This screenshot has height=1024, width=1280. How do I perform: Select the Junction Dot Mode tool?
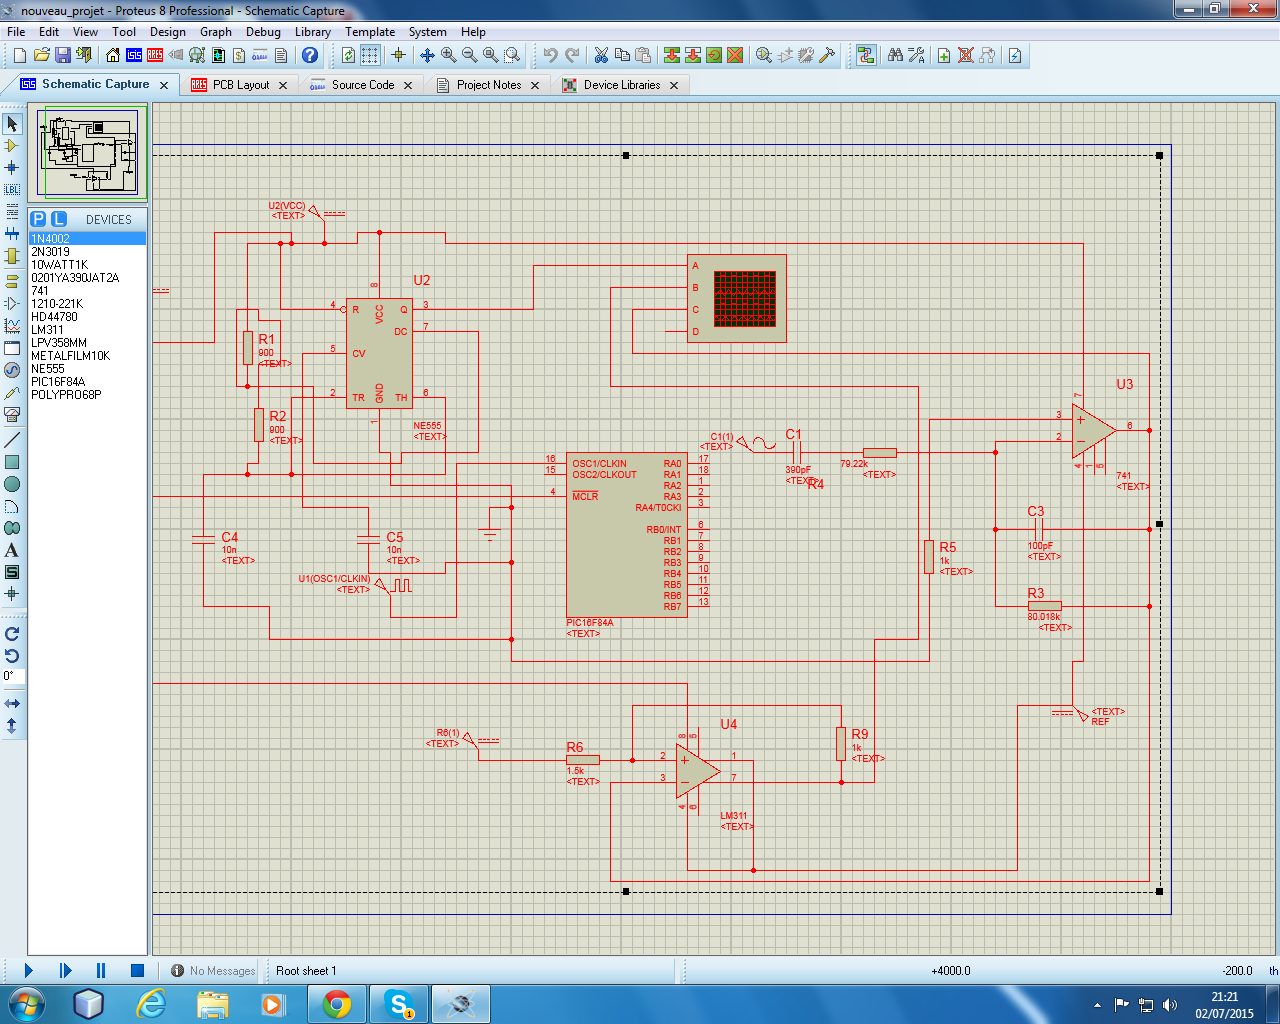point(12,168)
